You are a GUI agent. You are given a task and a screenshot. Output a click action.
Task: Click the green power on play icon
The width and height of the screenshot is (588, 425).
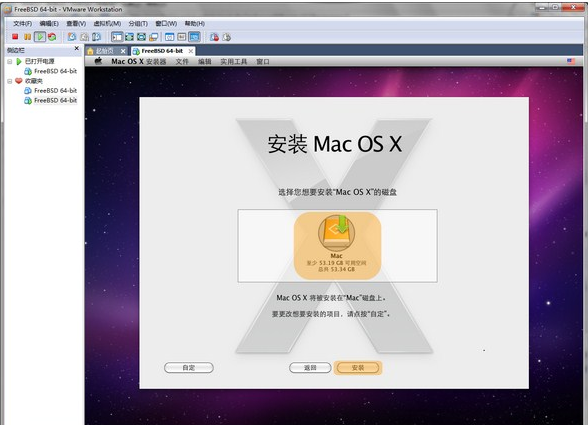(40, 37)
